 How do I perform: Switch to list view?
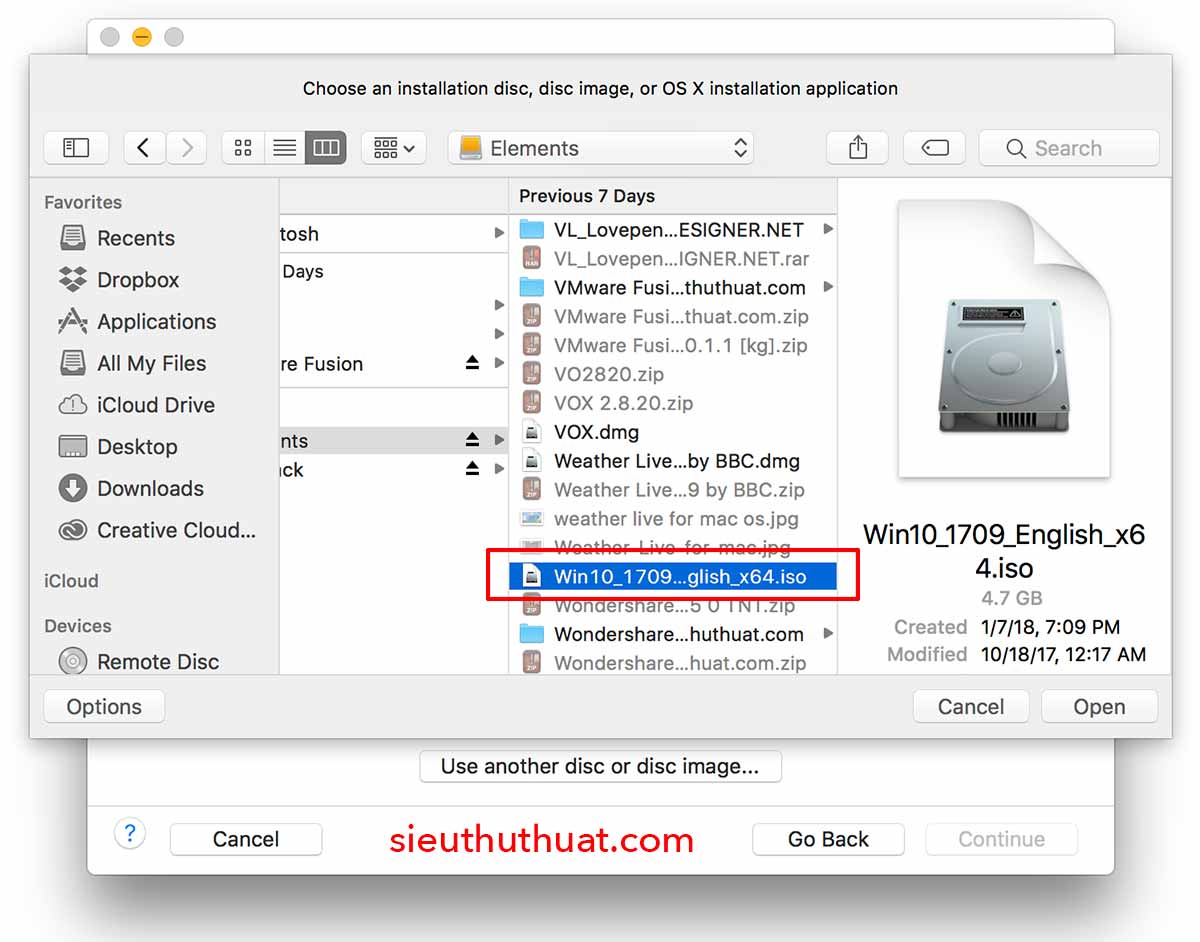[285, 148]
